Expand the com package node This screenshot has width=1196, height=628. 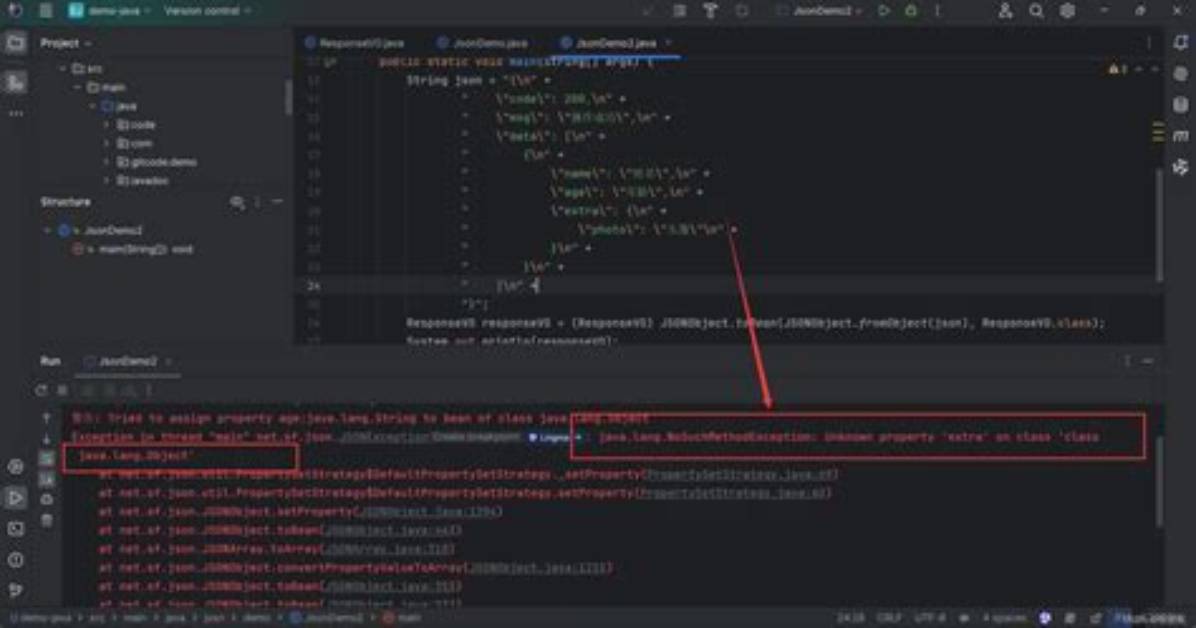107,143
